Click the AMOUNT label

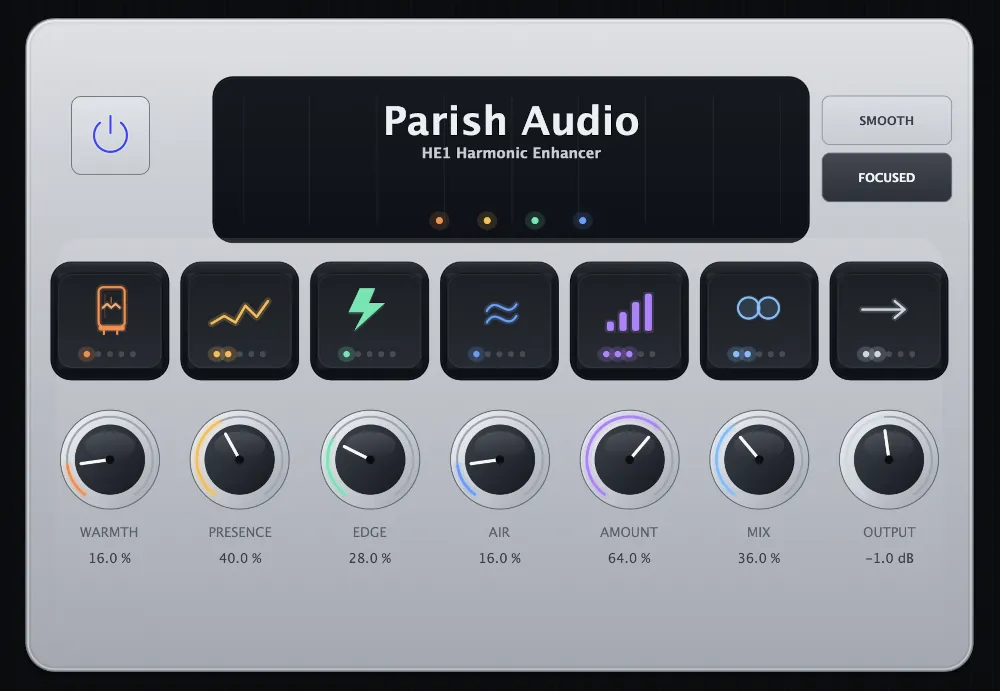(629, 532)
